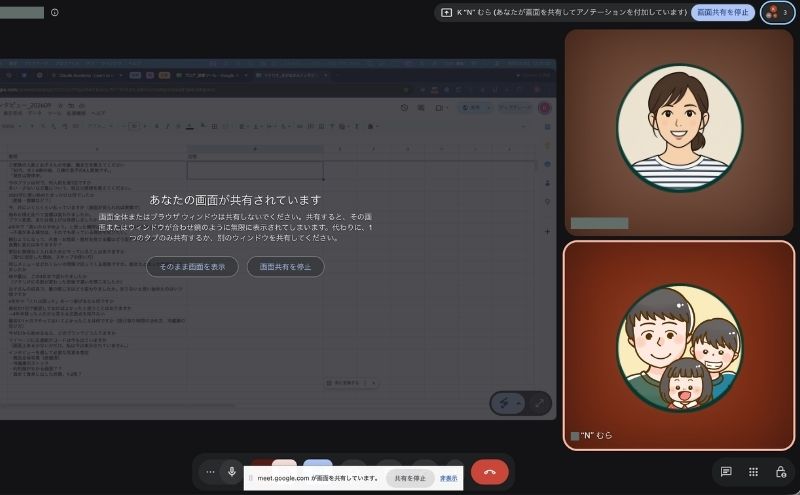Image resolution: width=800 pixels, height=495 pixels.
Task: Click the 画面共有を停止 button in the top banner
Action: 722,12
